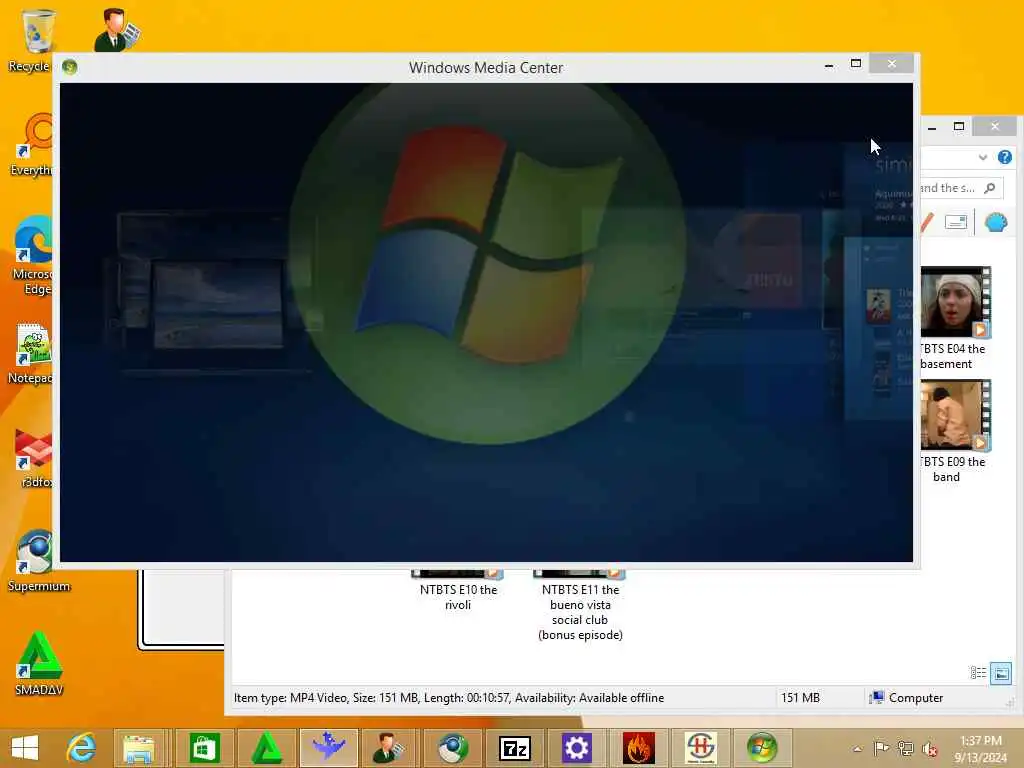This screenshot has height=768, width=1024.
Task: Click the Computer entry in the status bar
Action: coord(906,697)
